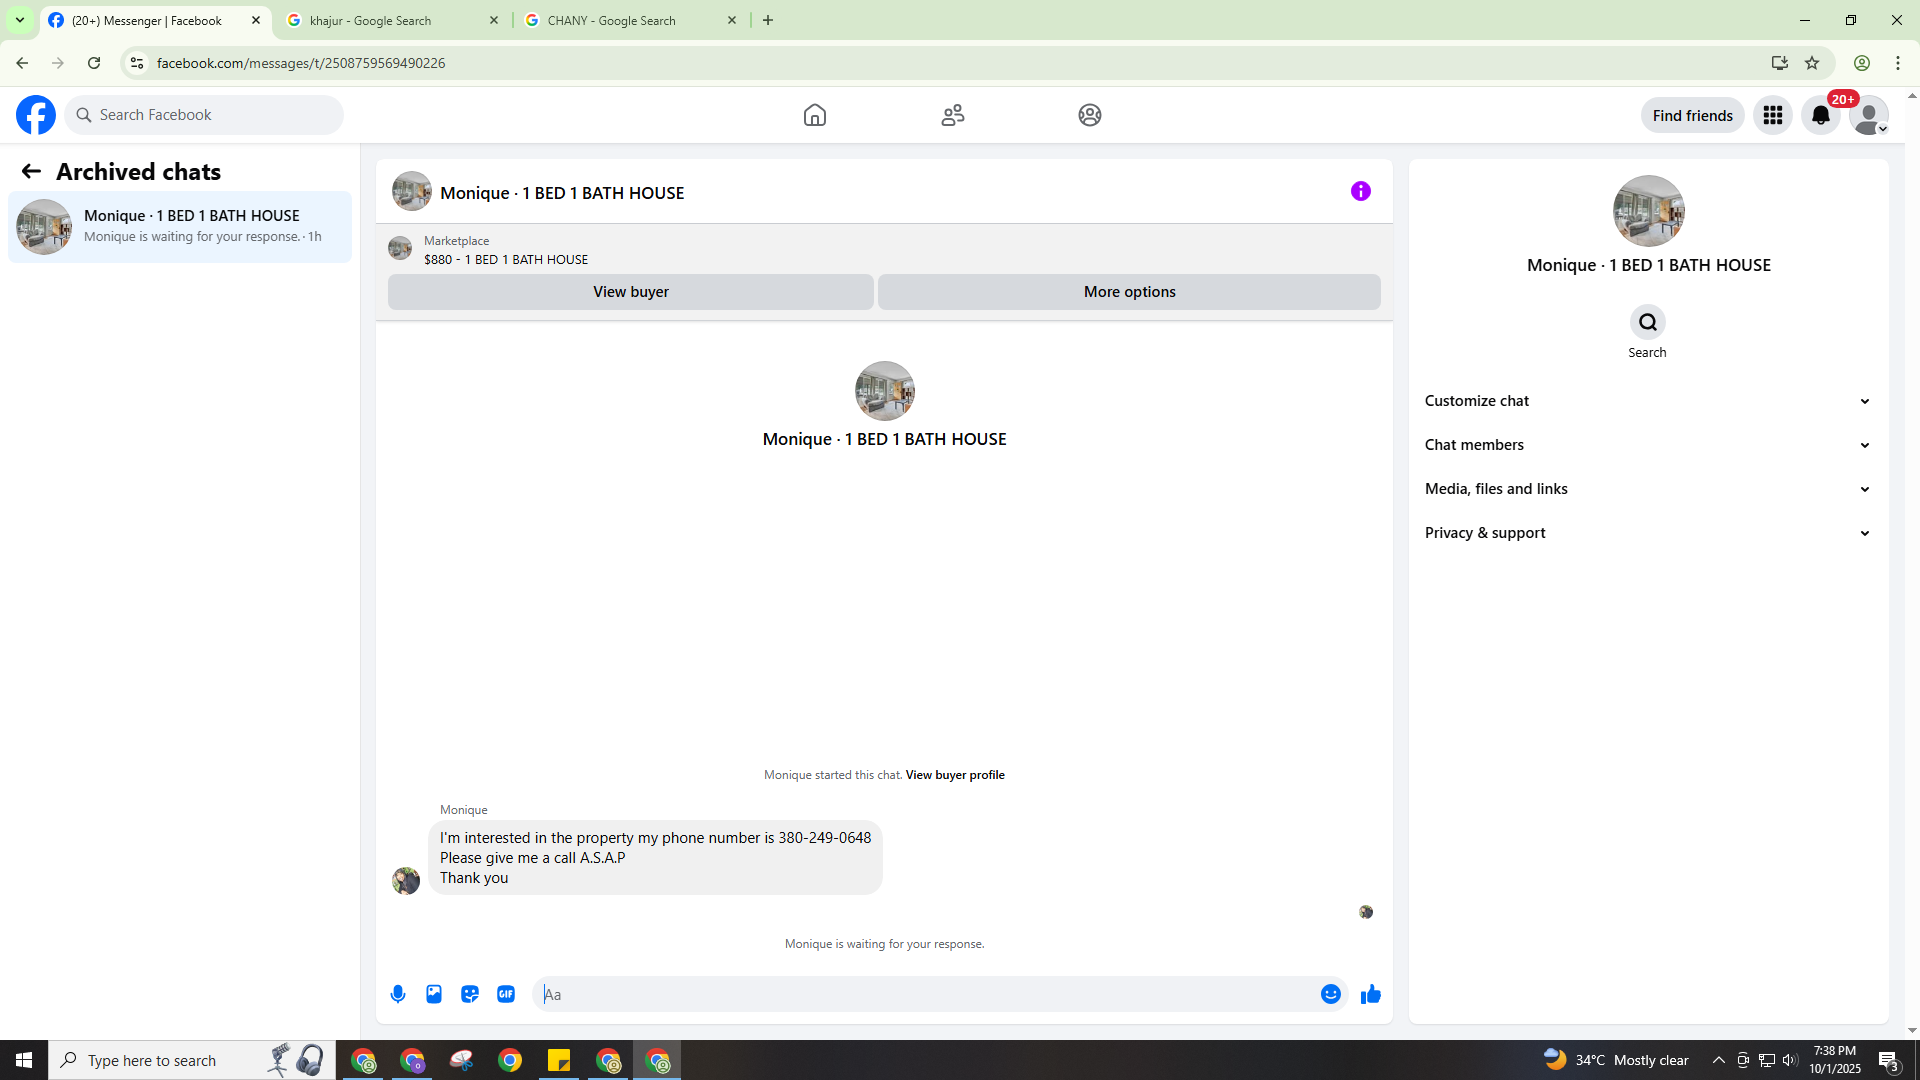This screenshot has height=1080, width=1920.
Task: Navigate back in browser history
Action: click(22, 63)
